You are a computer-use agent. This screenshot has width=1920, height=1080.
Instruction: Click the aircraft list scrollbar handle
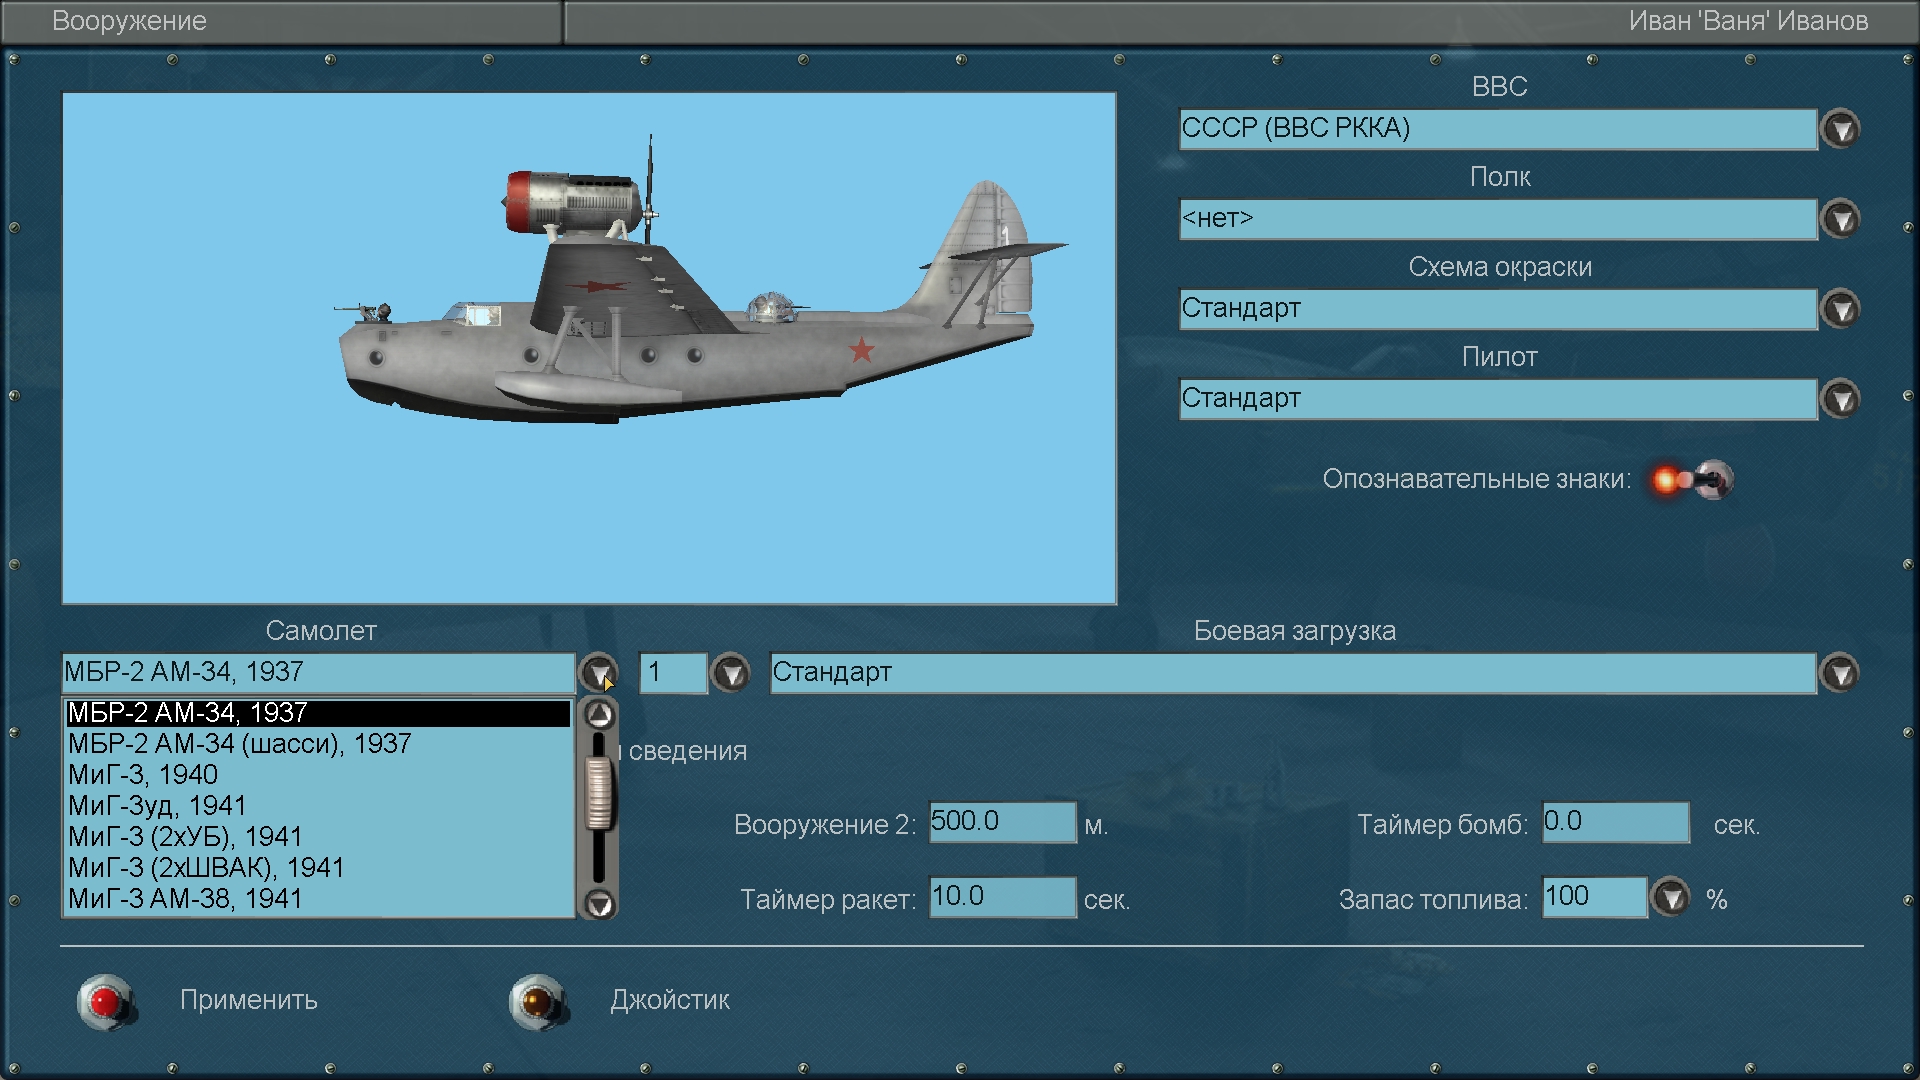(x=599, y=794)
